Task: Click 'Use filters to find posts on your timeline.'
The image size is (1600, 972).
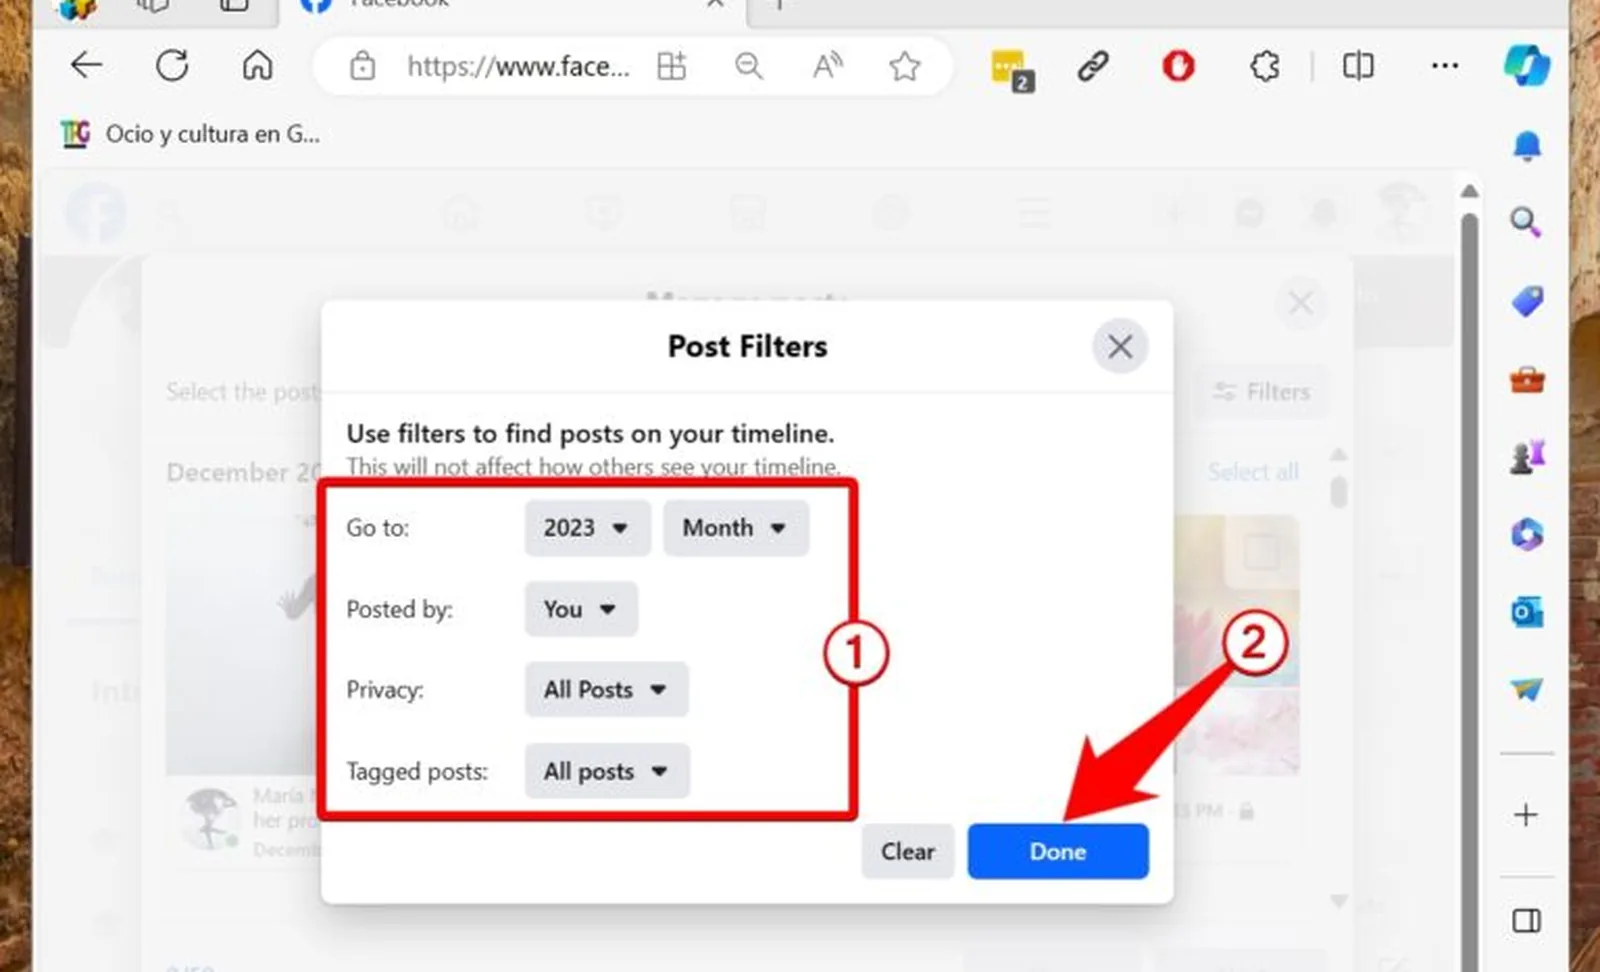Action: 590,434
